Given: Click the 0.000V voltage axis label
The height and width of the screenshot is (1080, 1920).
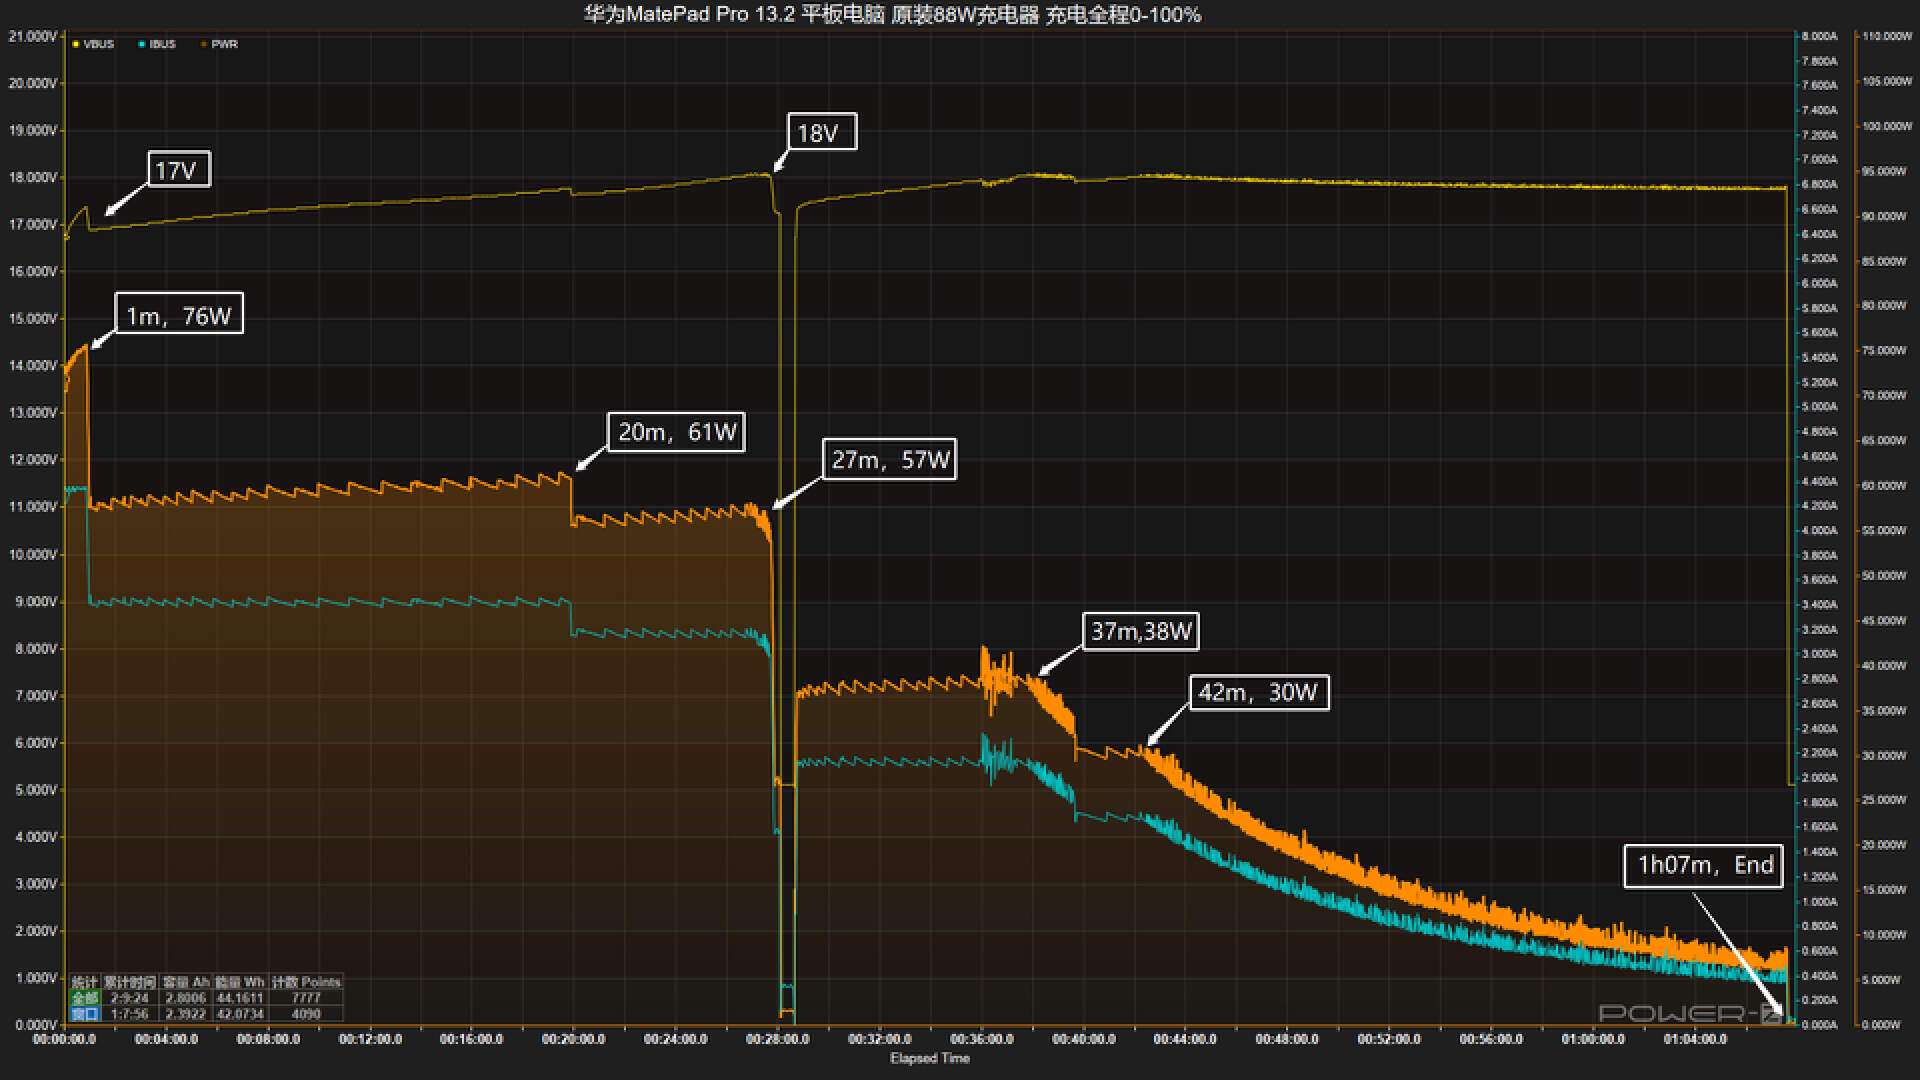Looking at the screenshot, I should click(x=36, y=1025).
